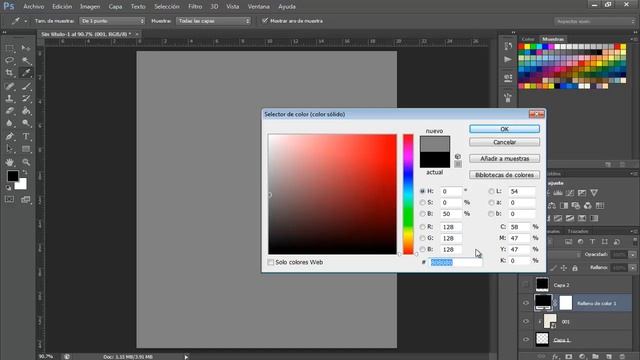
Task: Click the vertical hue slider strip
Action: (408, 194)
